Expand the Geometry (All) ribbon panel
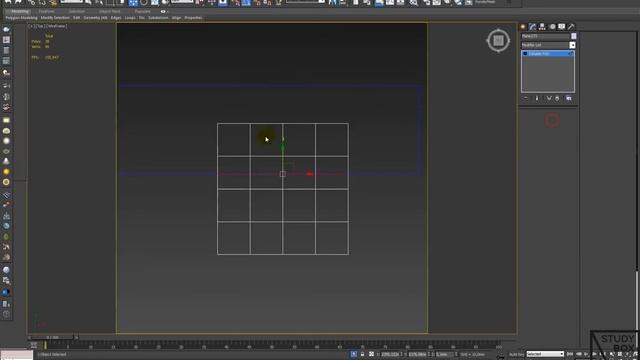Screen dimensions: 640x360 click(x=96, y=18)
